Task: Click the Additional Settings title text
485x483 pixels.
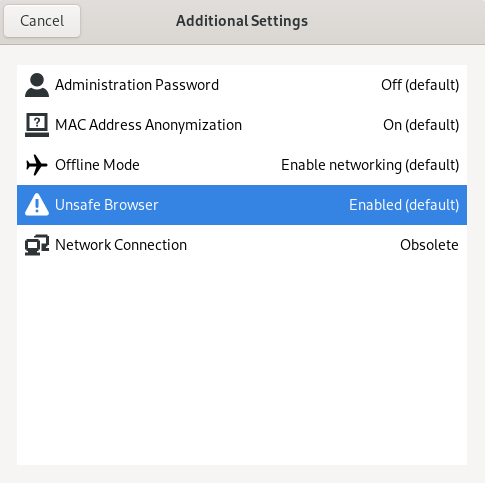Action: pyautogui.click(x=242, y=21)
